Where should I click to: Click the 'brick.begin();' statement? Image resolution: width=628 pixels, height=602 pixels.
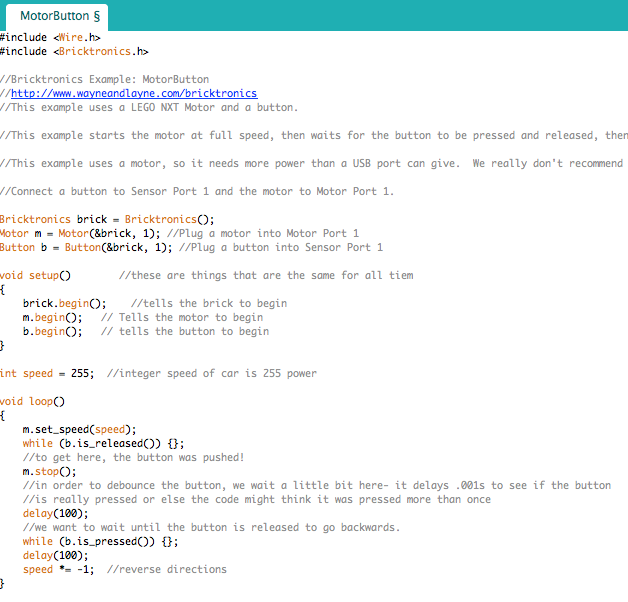(x=64, y=304)
